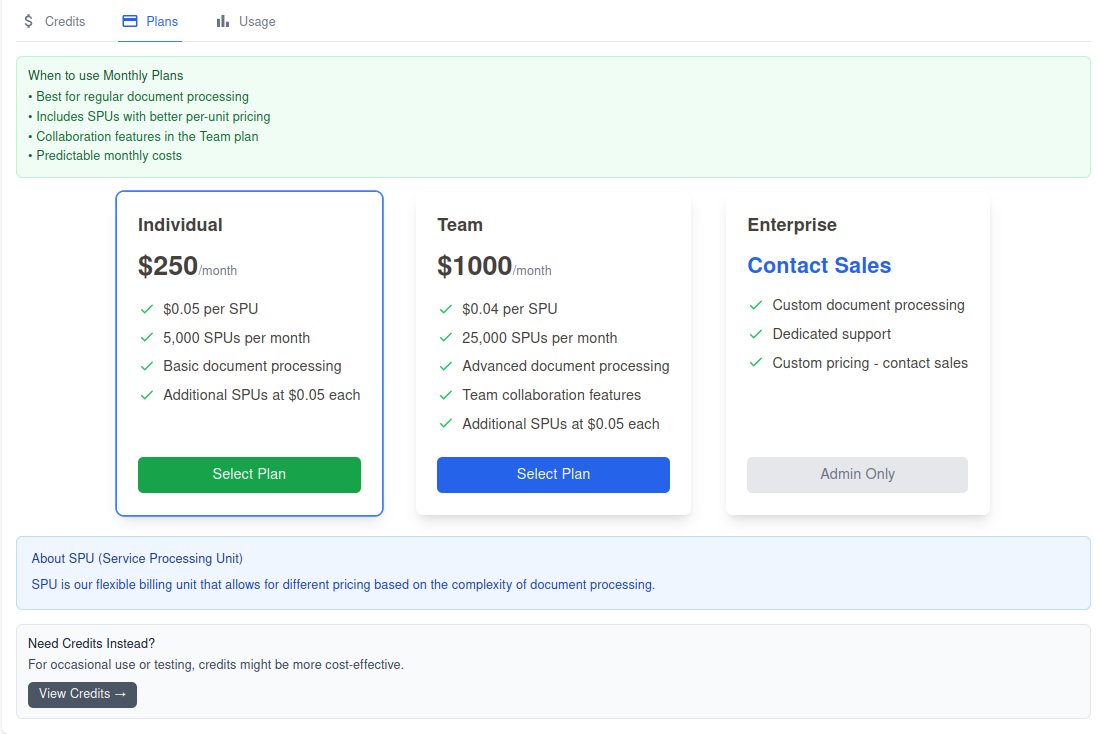This screenshot has width=1099, height=734.
Task: Click View Credits button
Action: coord(82,694)
